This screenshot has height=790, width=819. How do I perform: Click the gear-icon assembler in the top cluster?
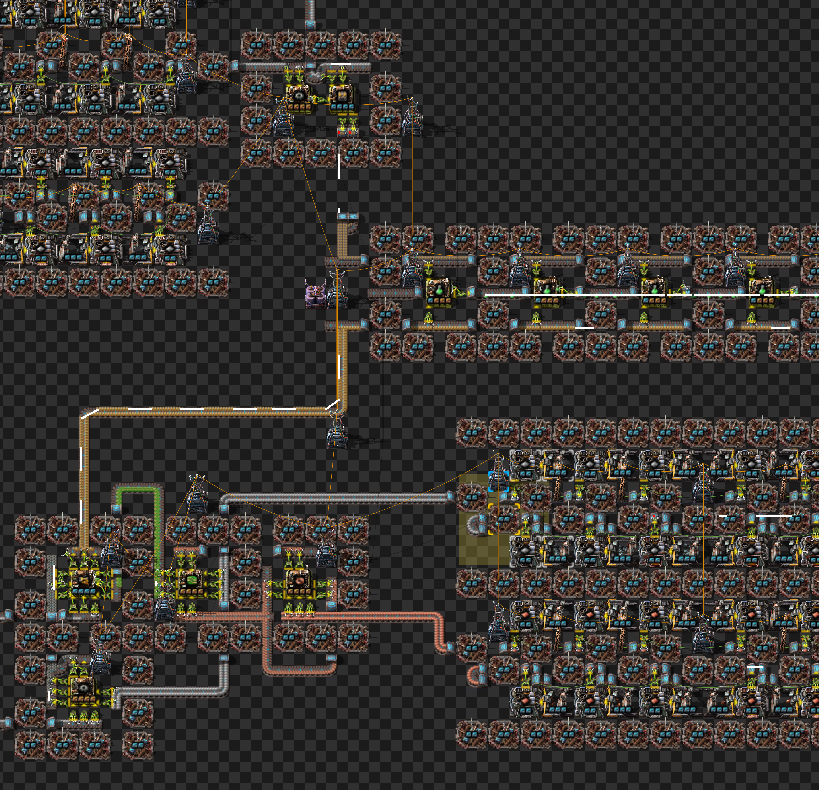tap(299, 98)
